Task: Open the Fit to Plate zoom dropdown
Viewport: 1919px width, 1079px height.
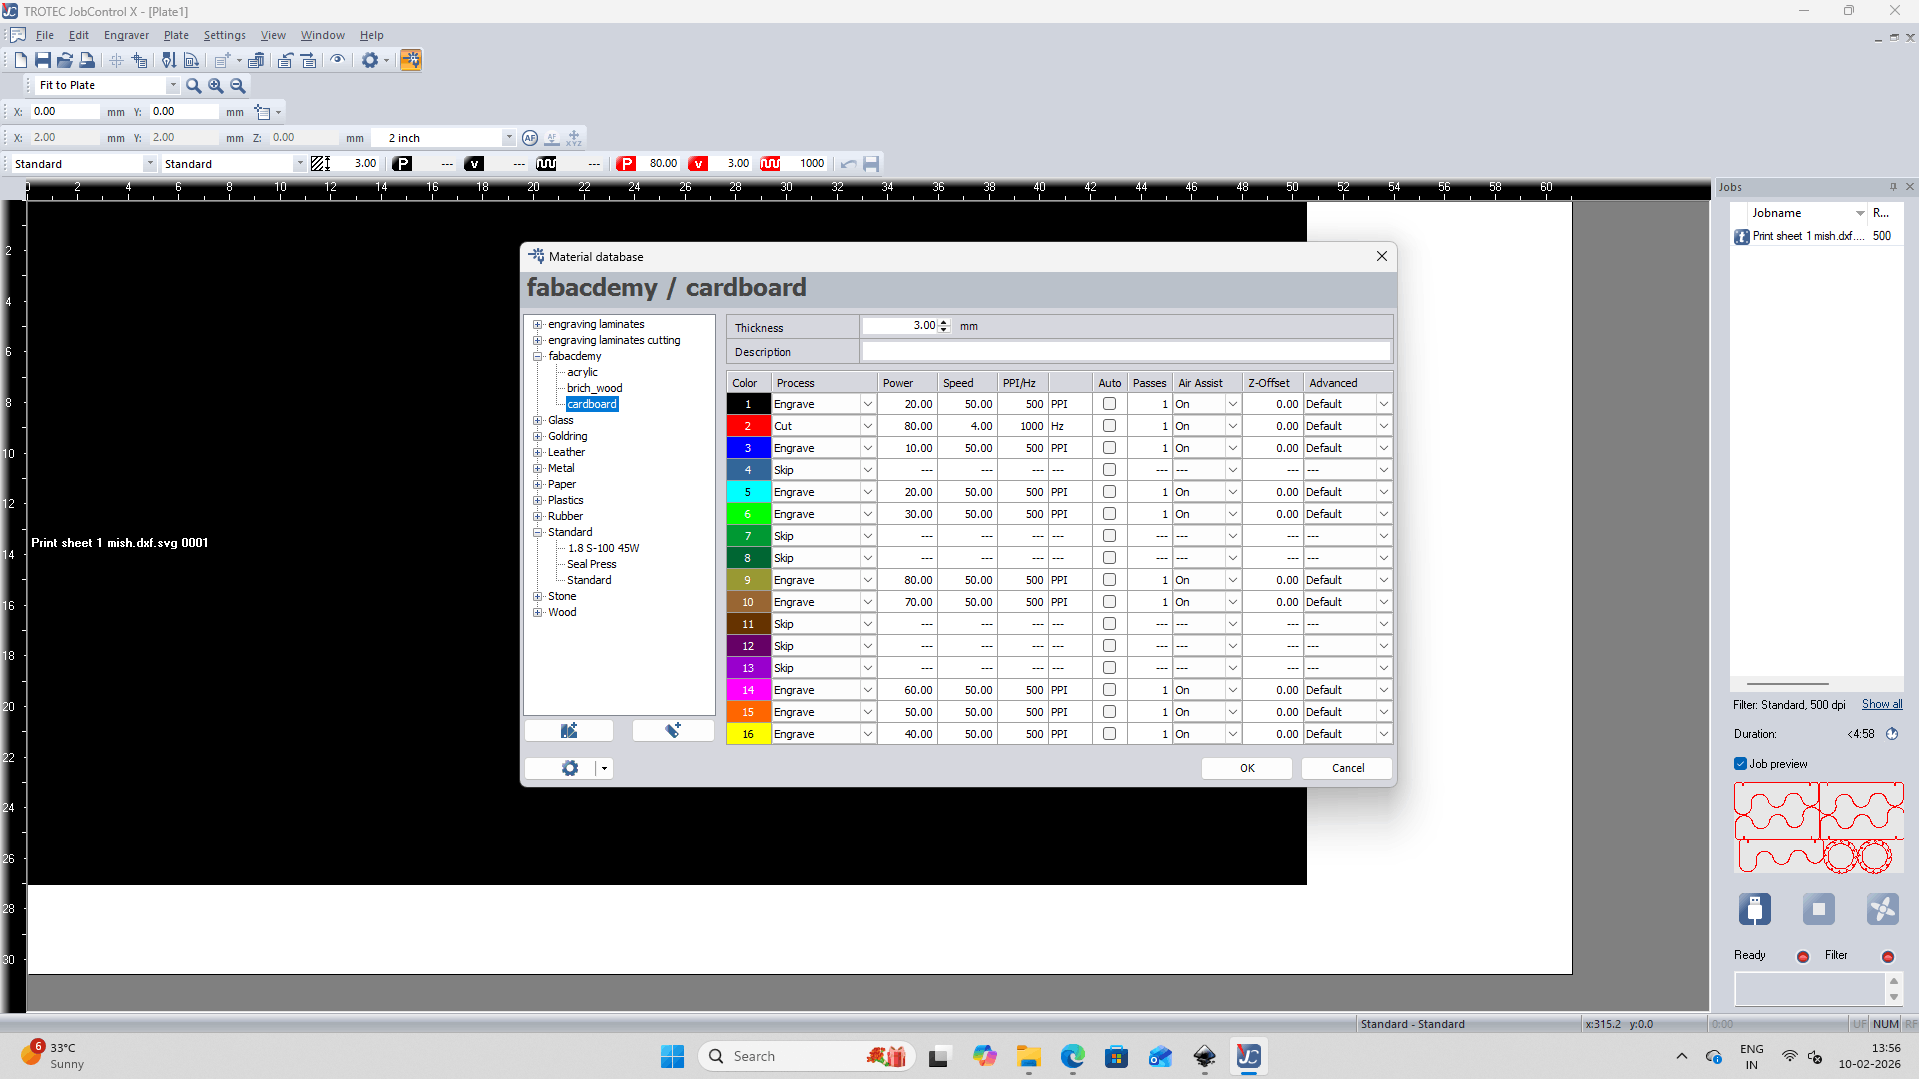Action: coord(173,86)
